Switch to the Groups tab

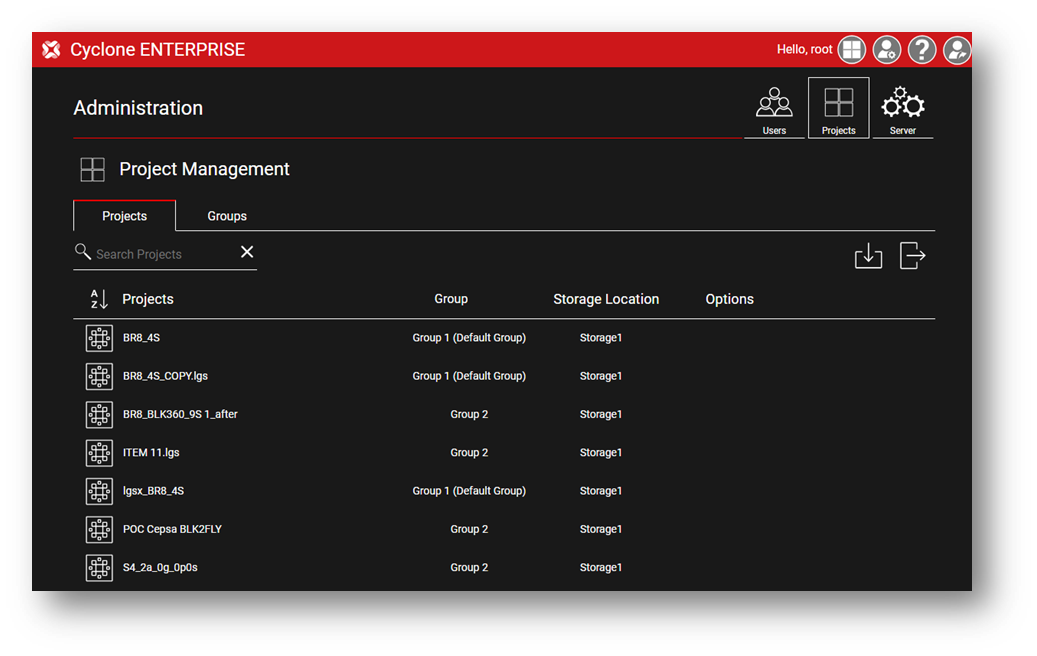click(227, 216)
